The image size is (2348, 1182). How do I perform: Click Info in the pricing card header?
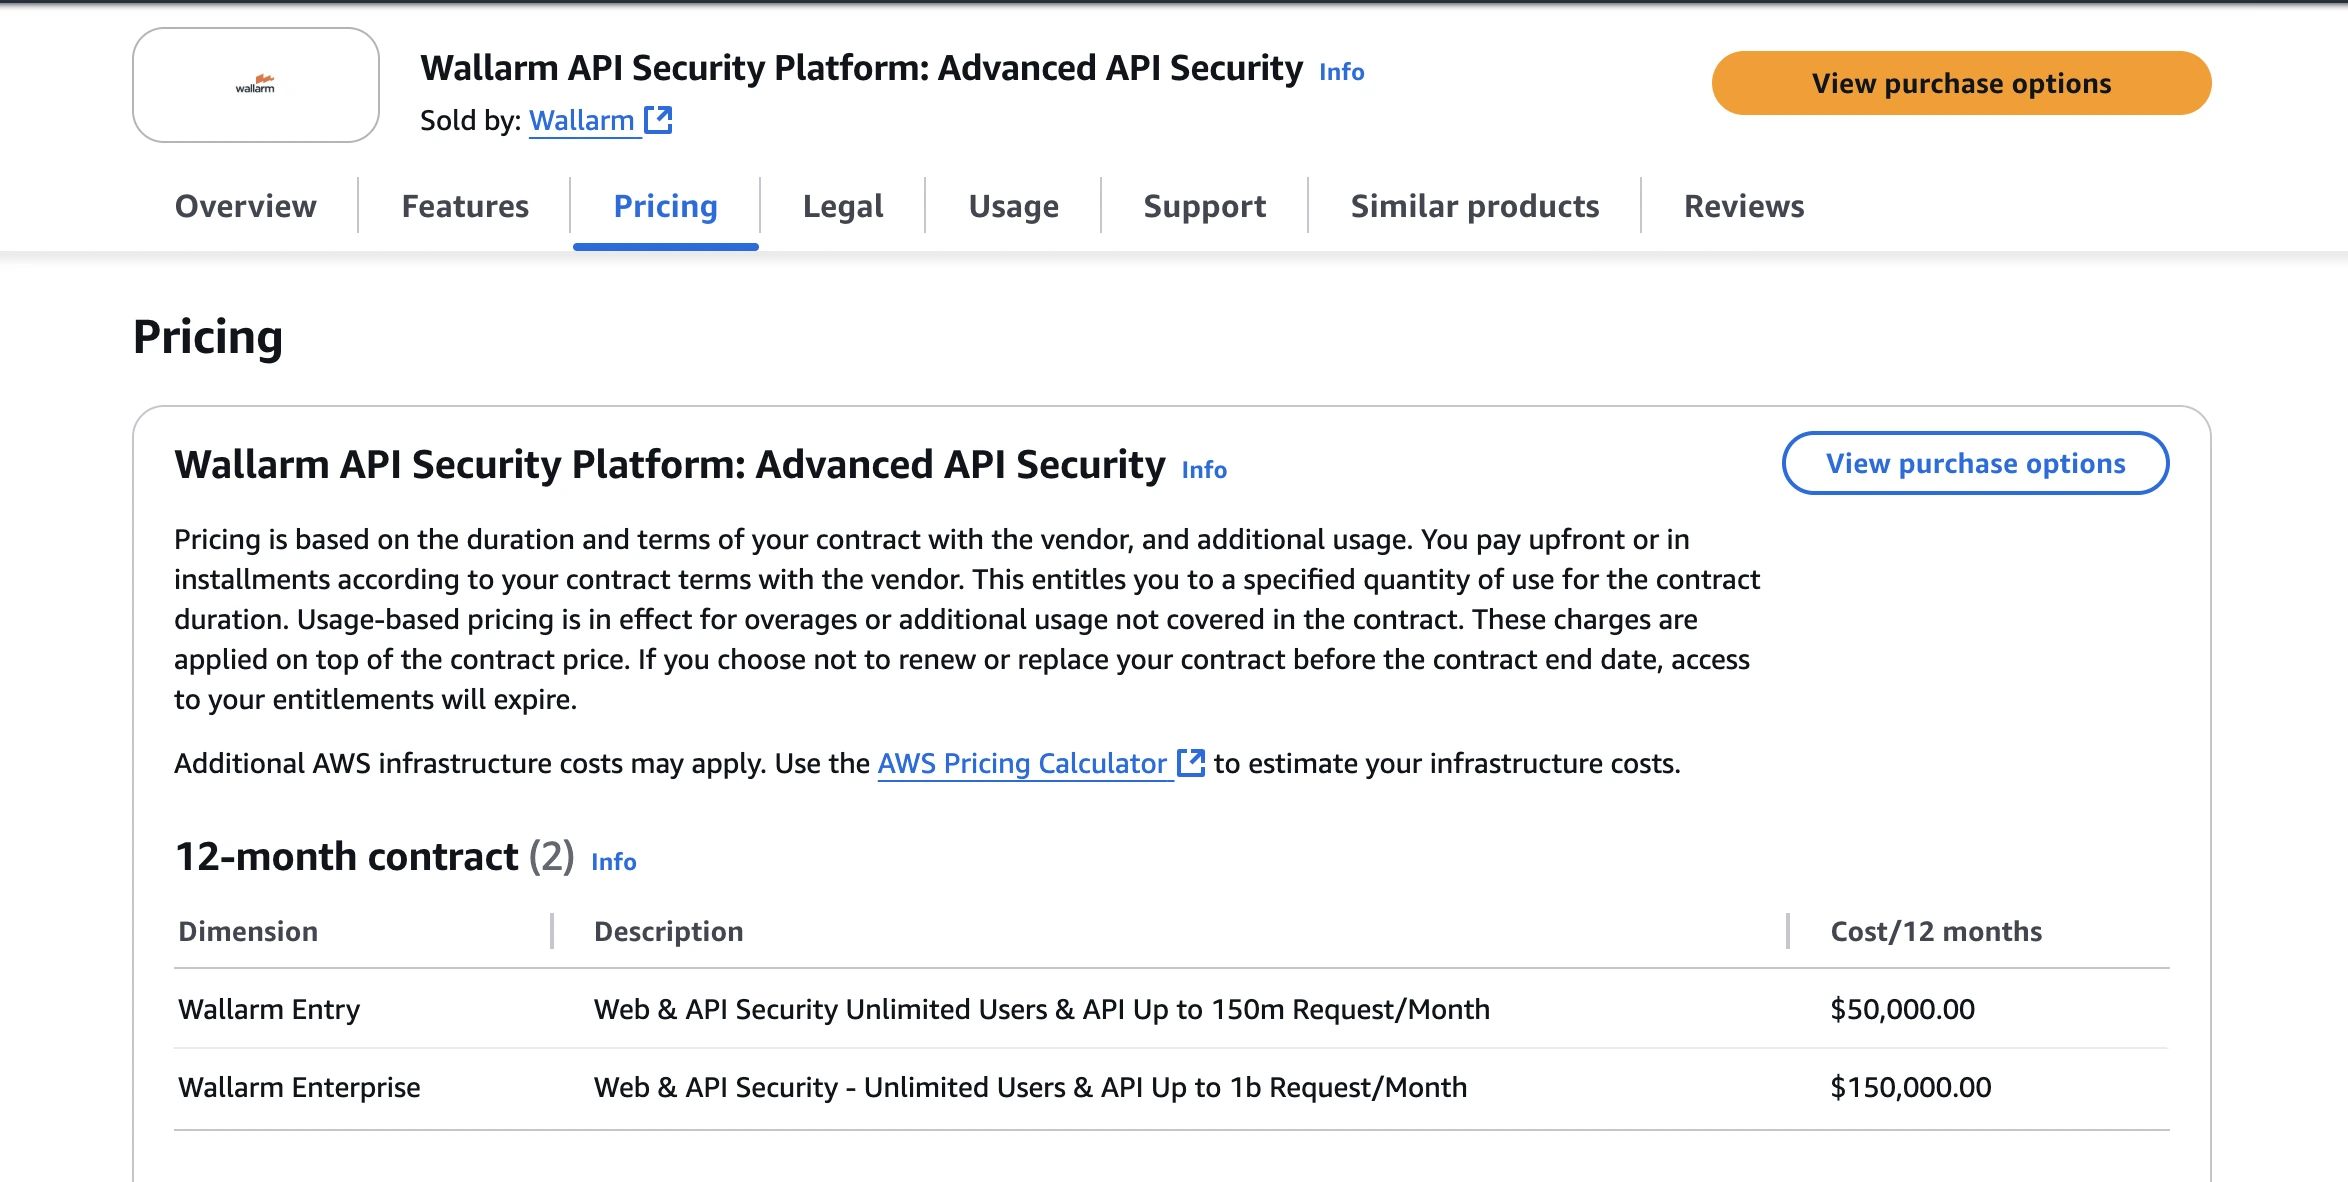click(x=1202, y=470)
